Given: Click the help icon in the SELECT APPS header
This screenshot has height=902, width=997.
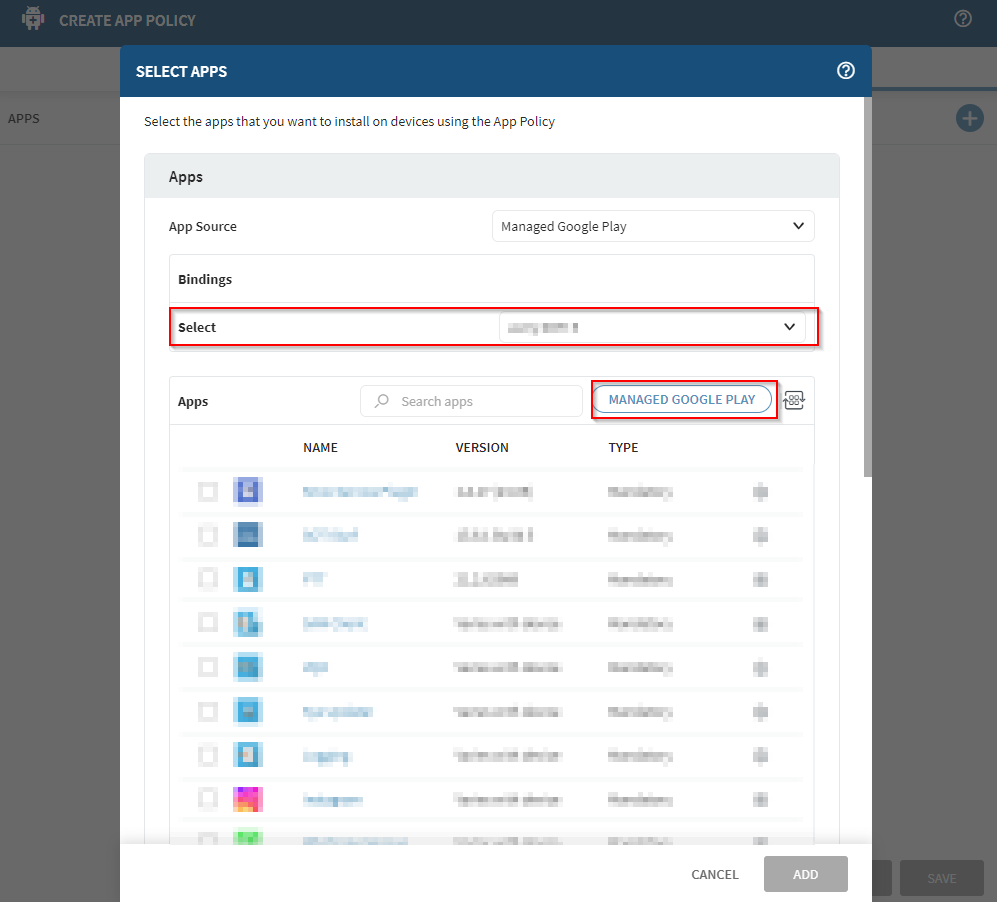Looking at the screenshot, I should pos(845,70).
